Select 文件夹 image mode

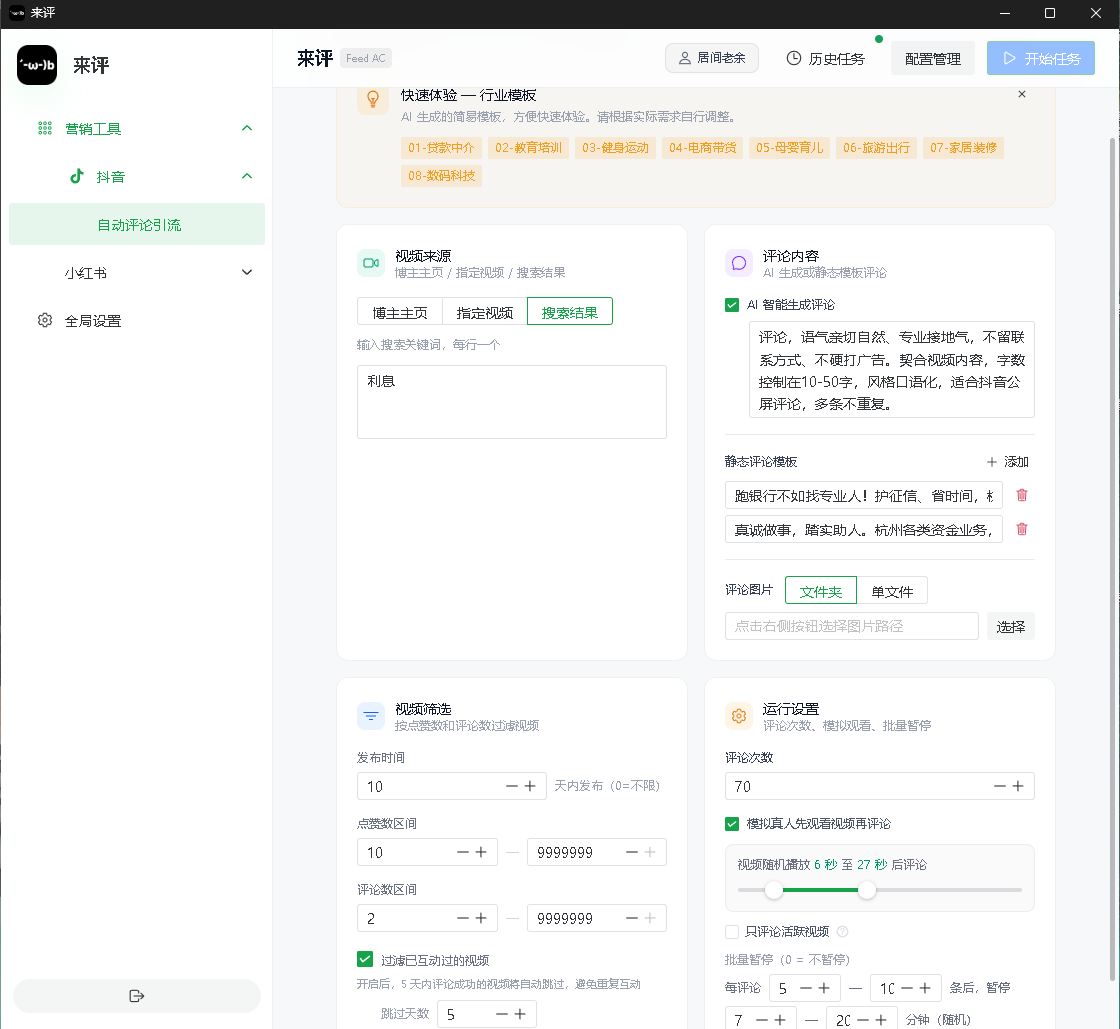(x=821, y=591)
